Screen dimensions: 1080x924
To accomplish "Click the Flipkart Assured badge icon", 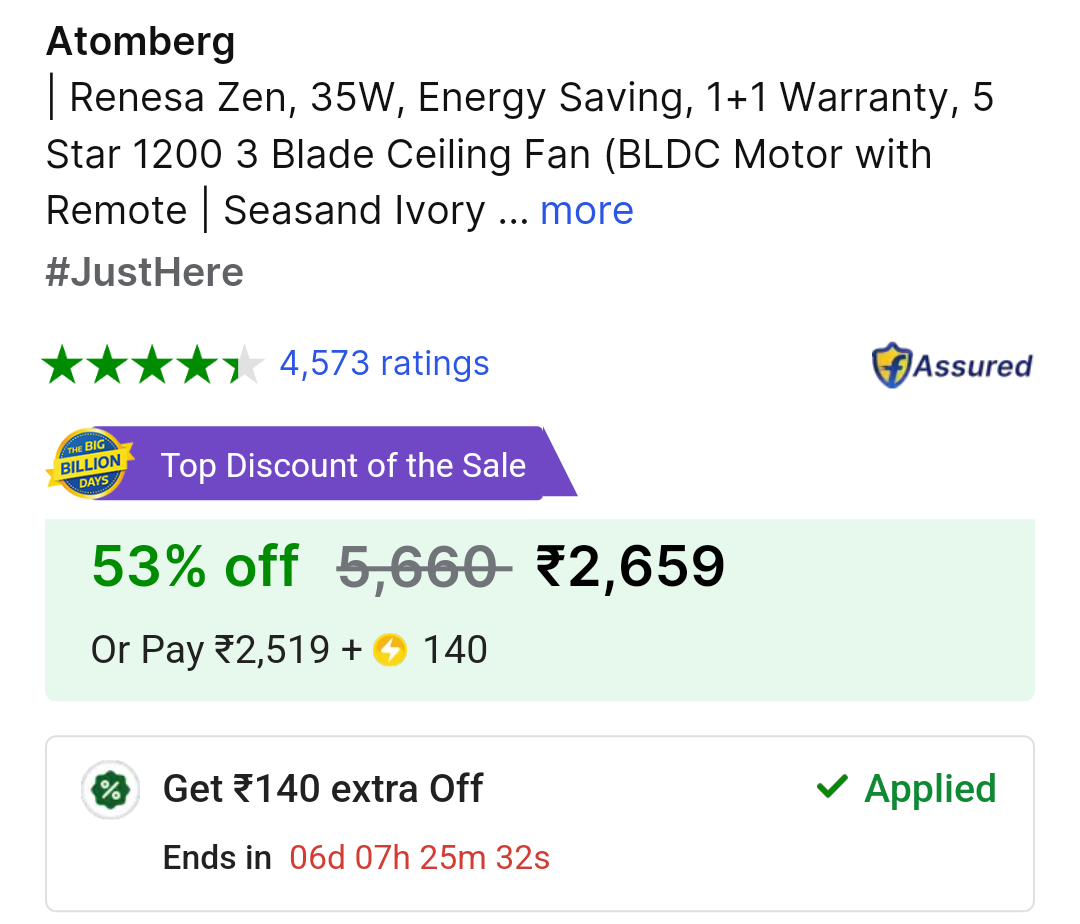I will [x=891, y=364].
